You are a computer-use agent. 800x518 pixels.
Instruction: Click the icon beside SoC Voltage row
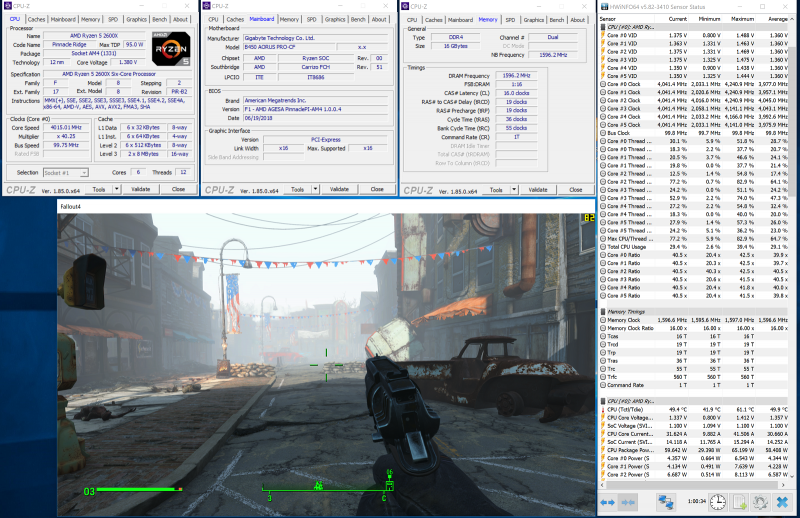pyautogui.click(x=603, y=426)
